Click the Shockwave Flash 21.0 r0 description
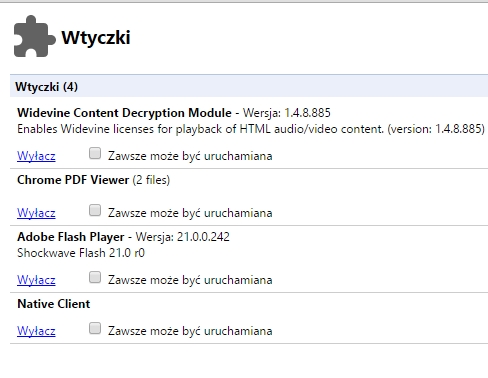 pyautogui.click(x=81, y=253)
